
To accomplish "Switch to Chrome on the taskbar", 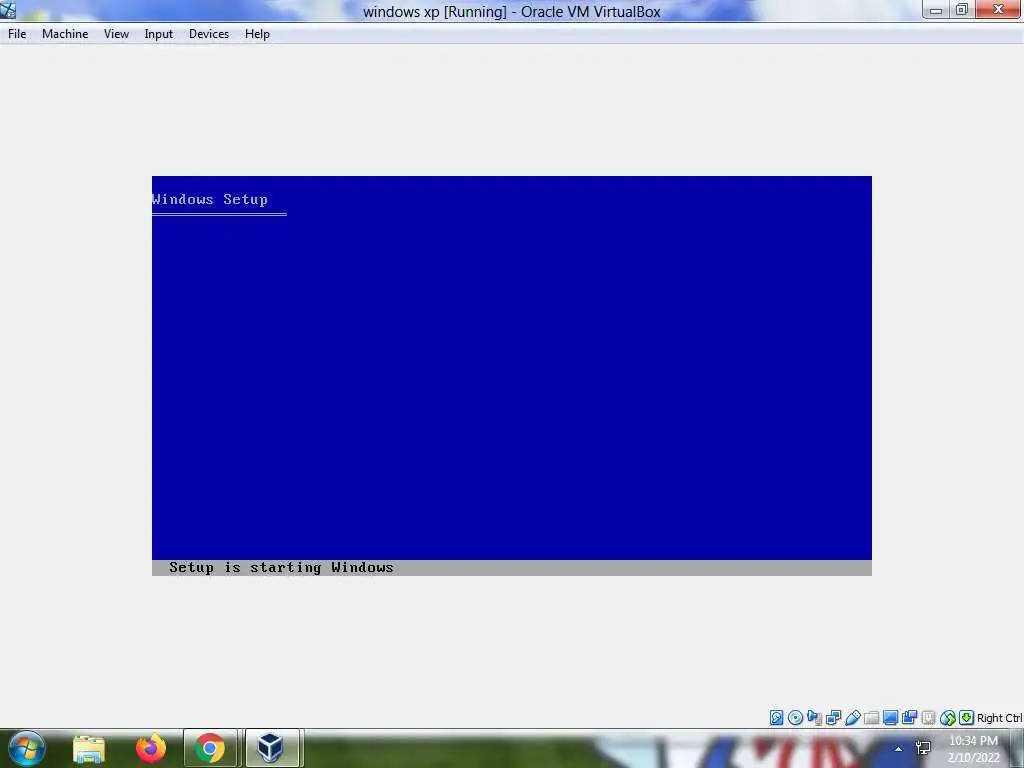I will point(210,748).
